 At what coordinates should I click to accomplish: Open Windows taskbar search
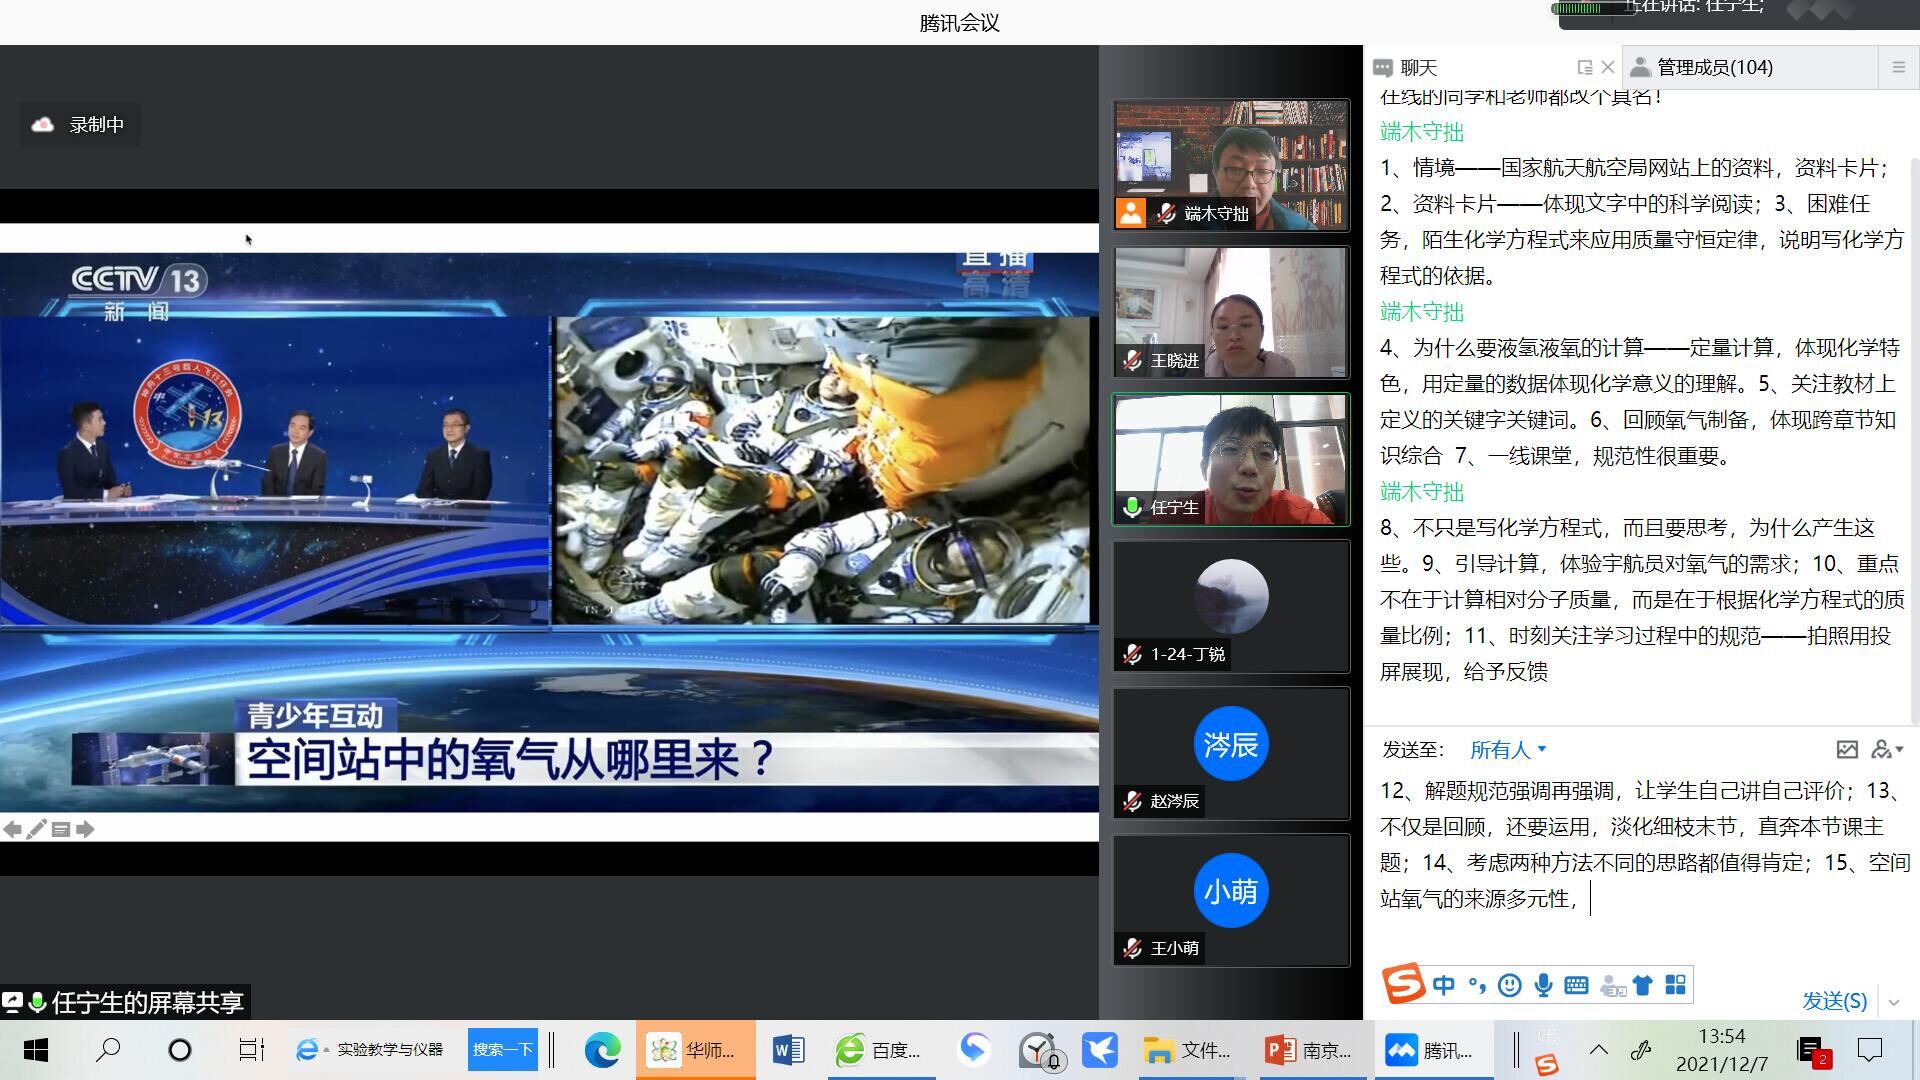(x=108, y=1050)
